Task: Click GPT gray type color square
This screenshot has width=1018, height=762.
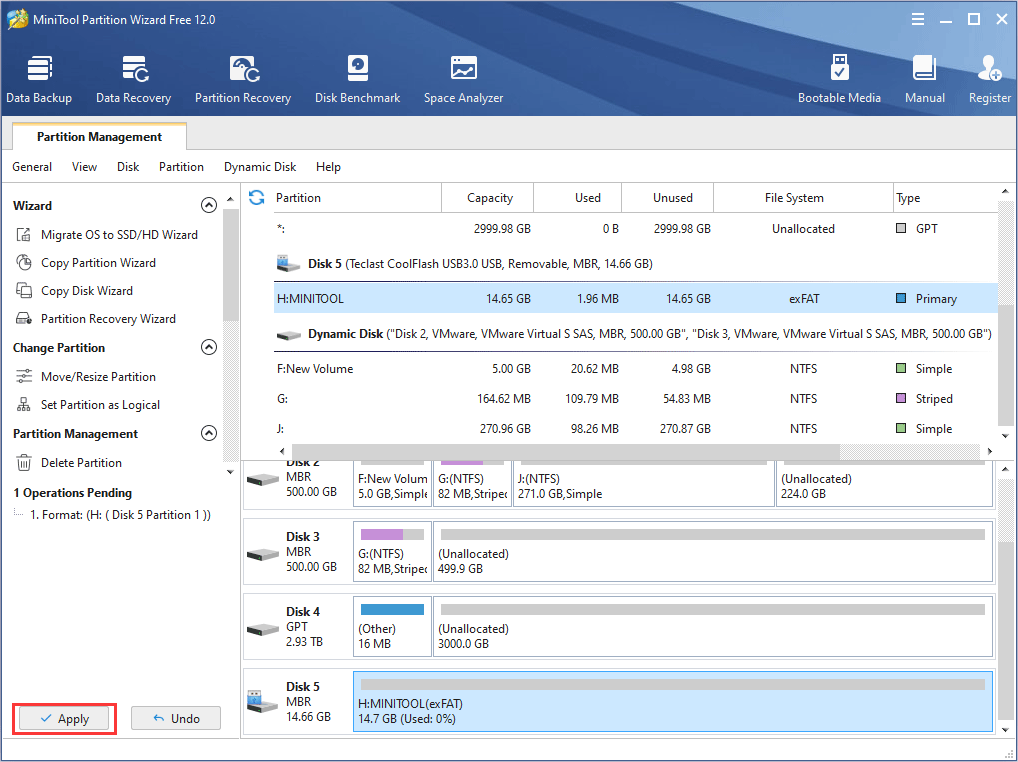Action: (x=901, y=228)
